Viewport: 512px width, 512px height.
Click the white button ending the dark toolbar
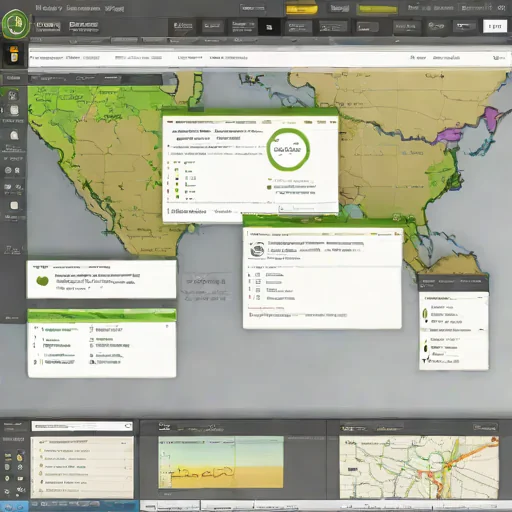tap(495, 26)
